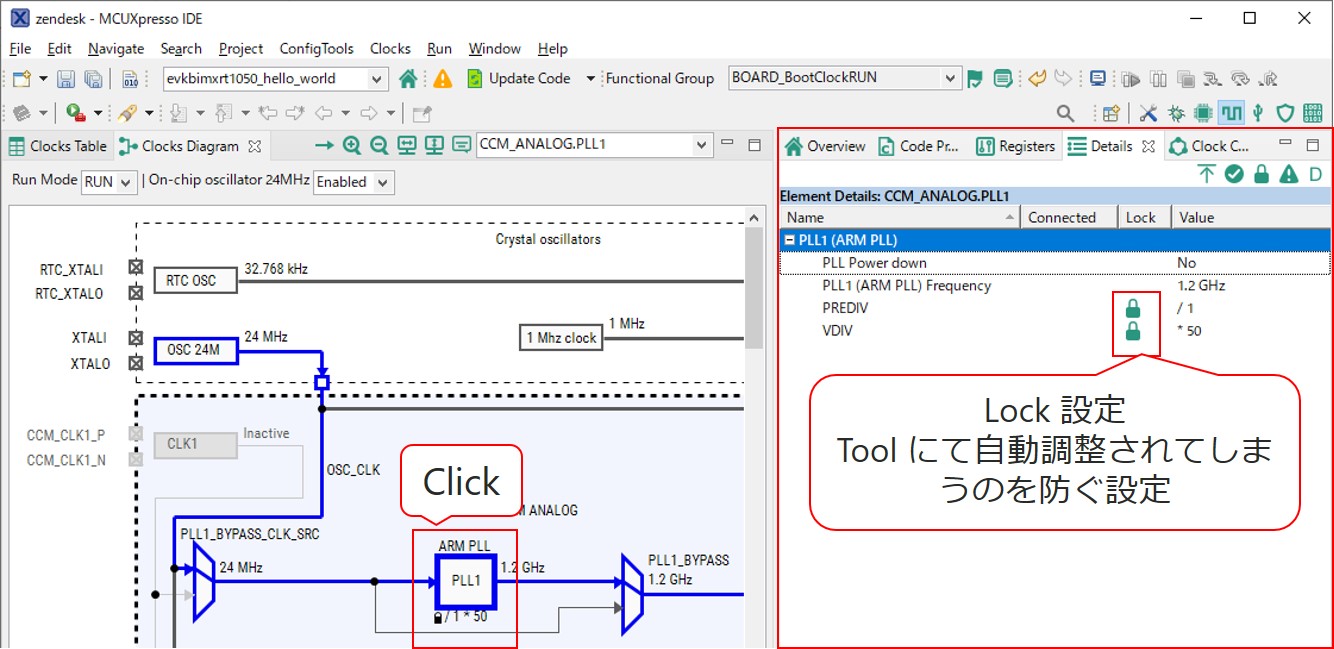The height and width of the screenshot is (649, 1334).
Task: Click the yellow undo arrow icon
Action: tap(1037, 78)
